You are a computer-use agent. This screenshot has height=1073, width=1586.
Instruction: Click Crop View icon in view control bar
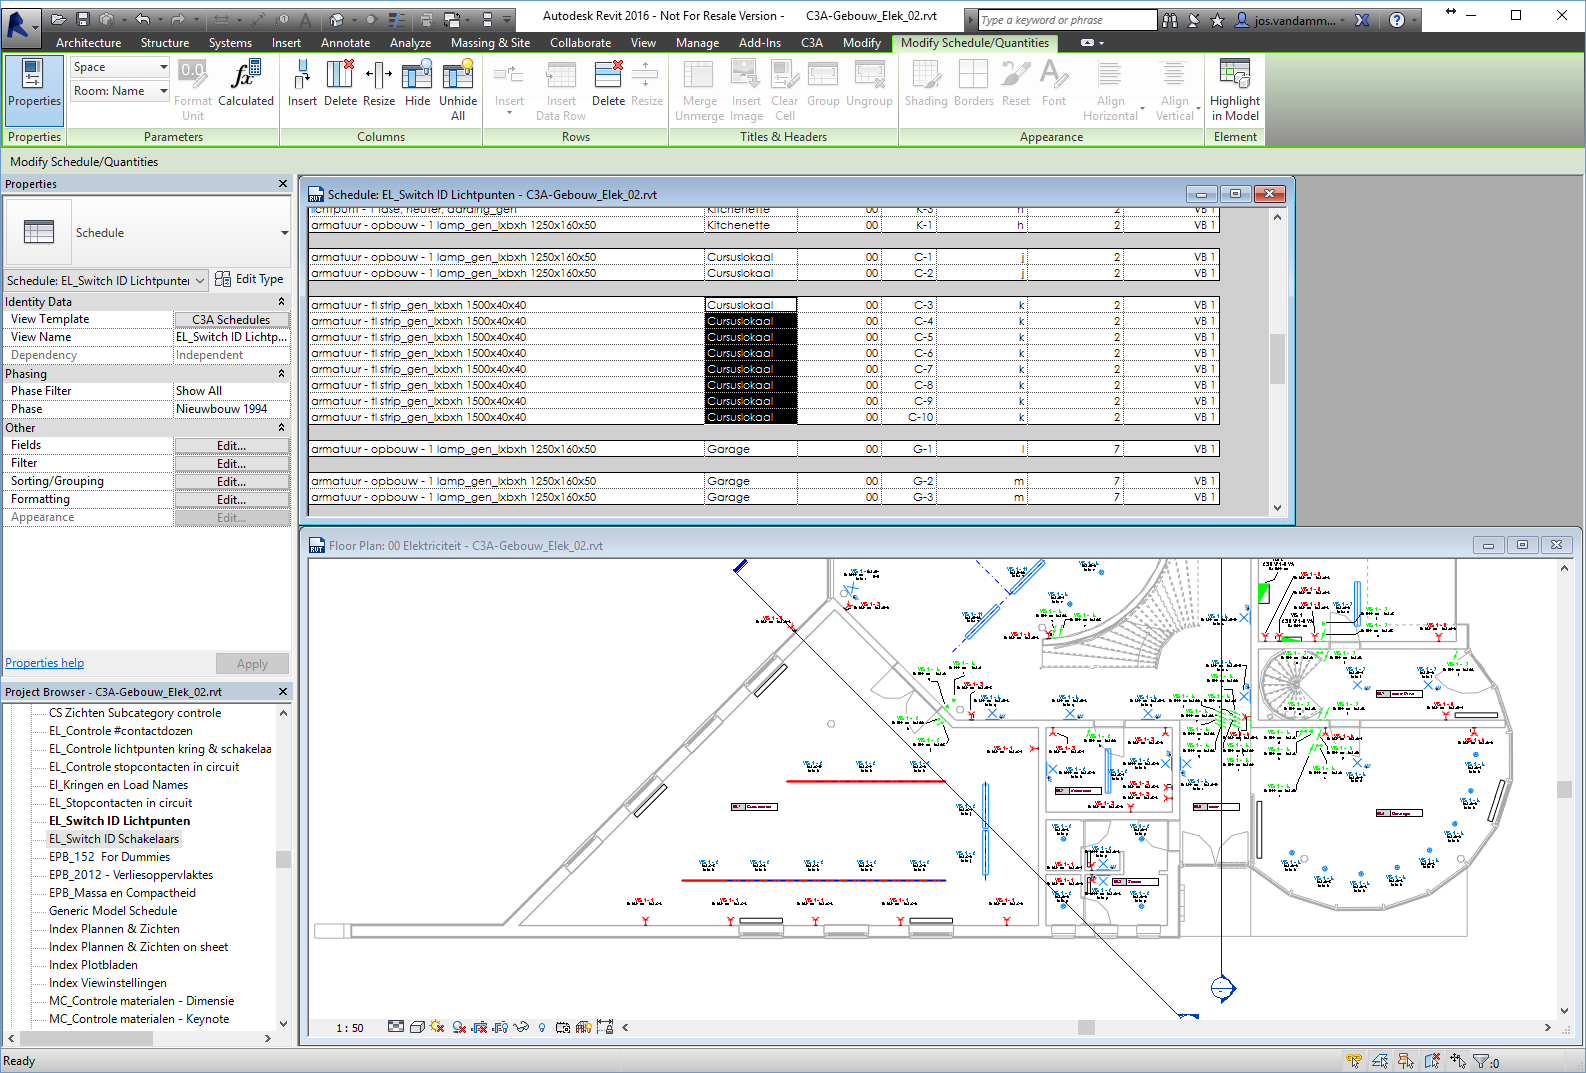(480, 1027)
